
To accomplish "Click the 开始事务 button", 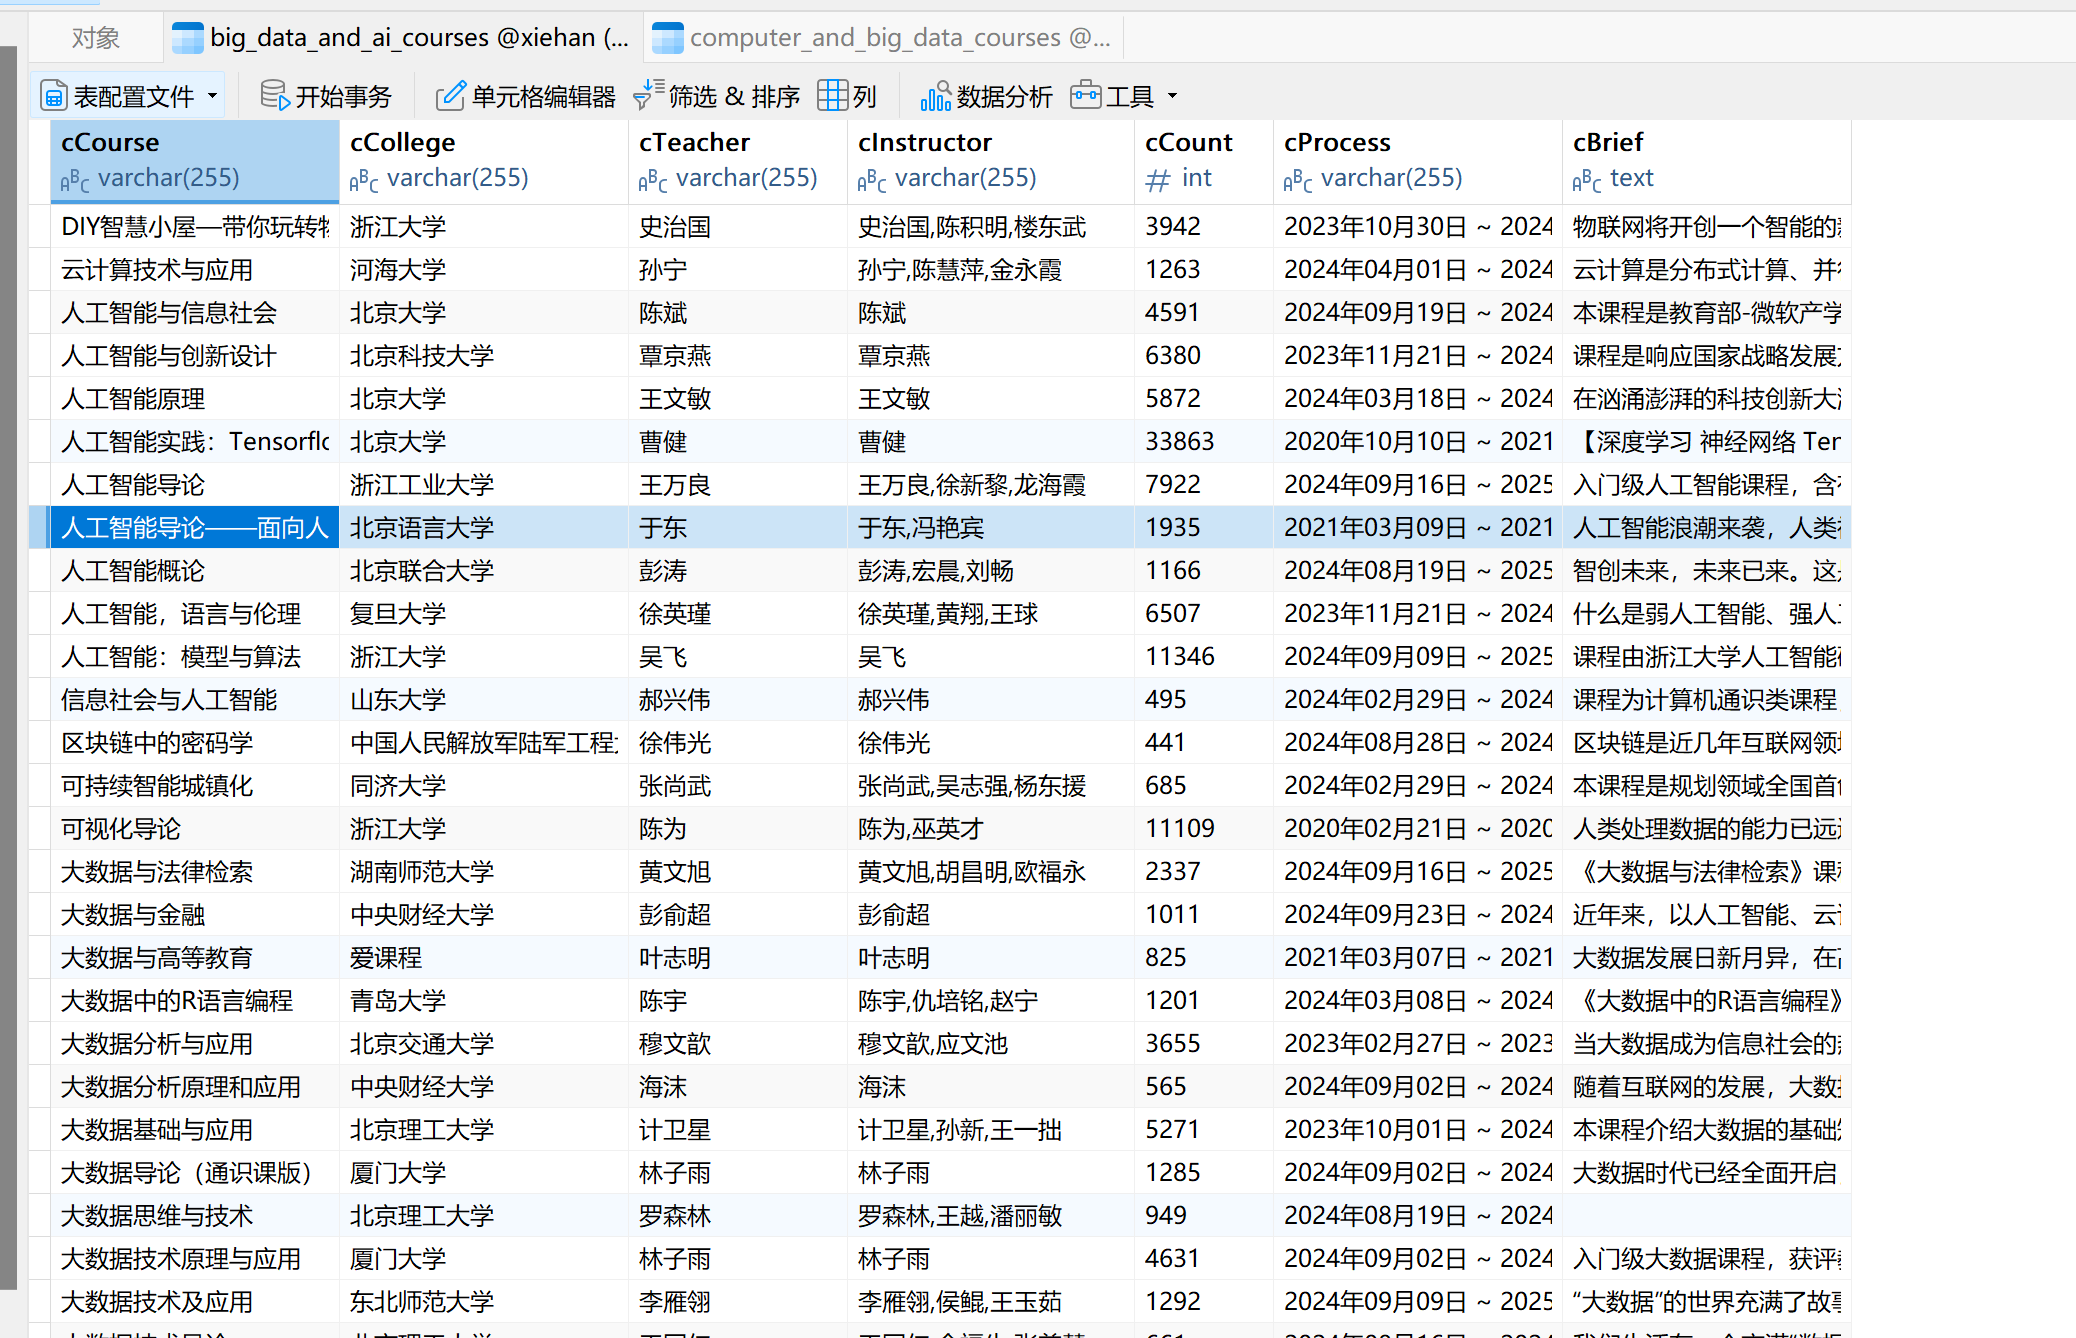I will (x=326, y=96).
